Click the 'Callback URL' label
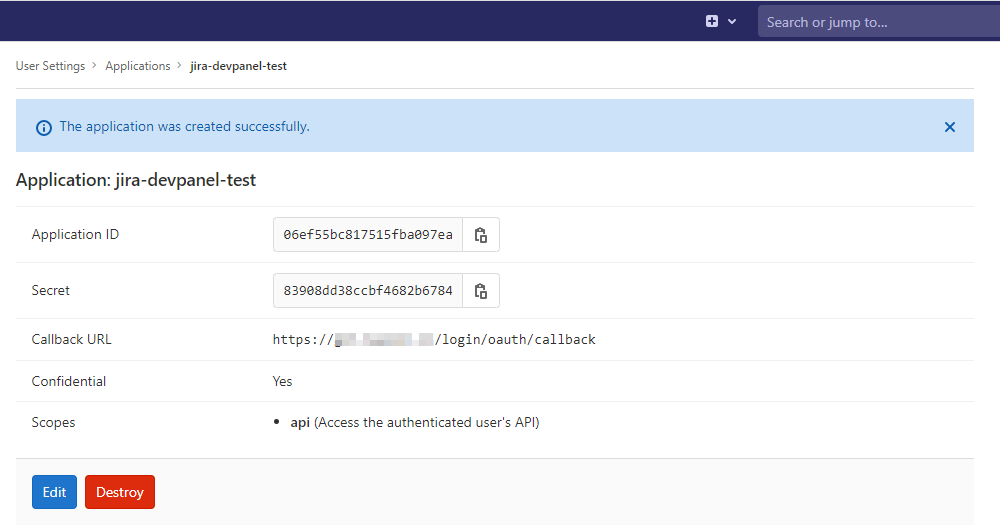Viewport: 1000px width, 528px height. [71, 339]
